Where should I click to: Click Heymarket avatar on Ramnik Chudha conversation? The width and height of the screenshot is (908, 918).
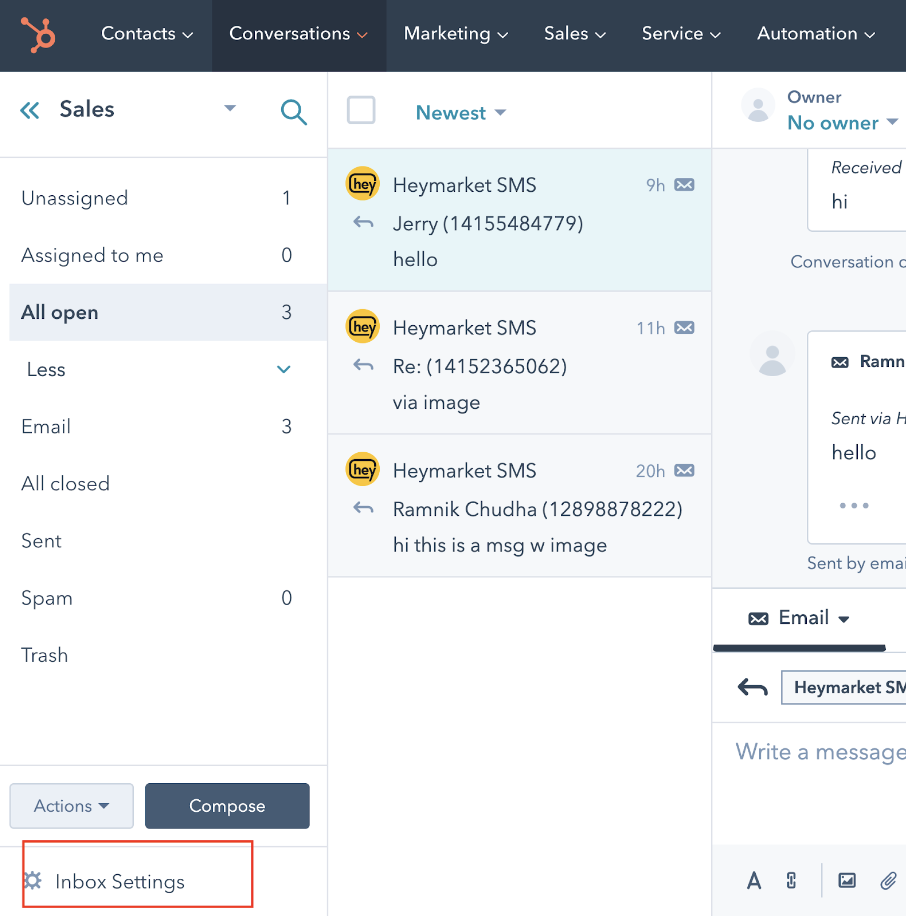(363, 470)
